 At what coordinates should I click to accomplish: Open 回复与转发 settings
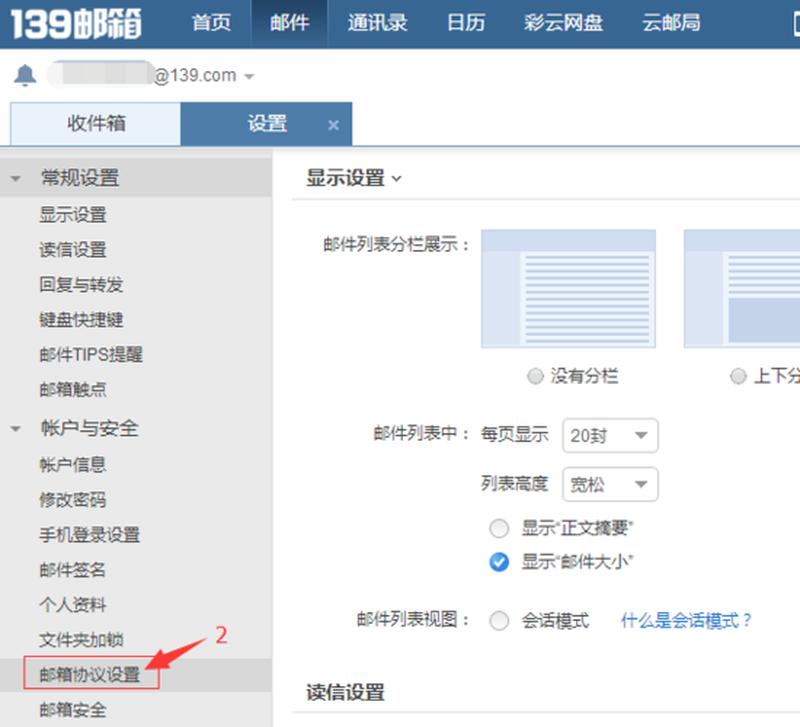(82, 285)
